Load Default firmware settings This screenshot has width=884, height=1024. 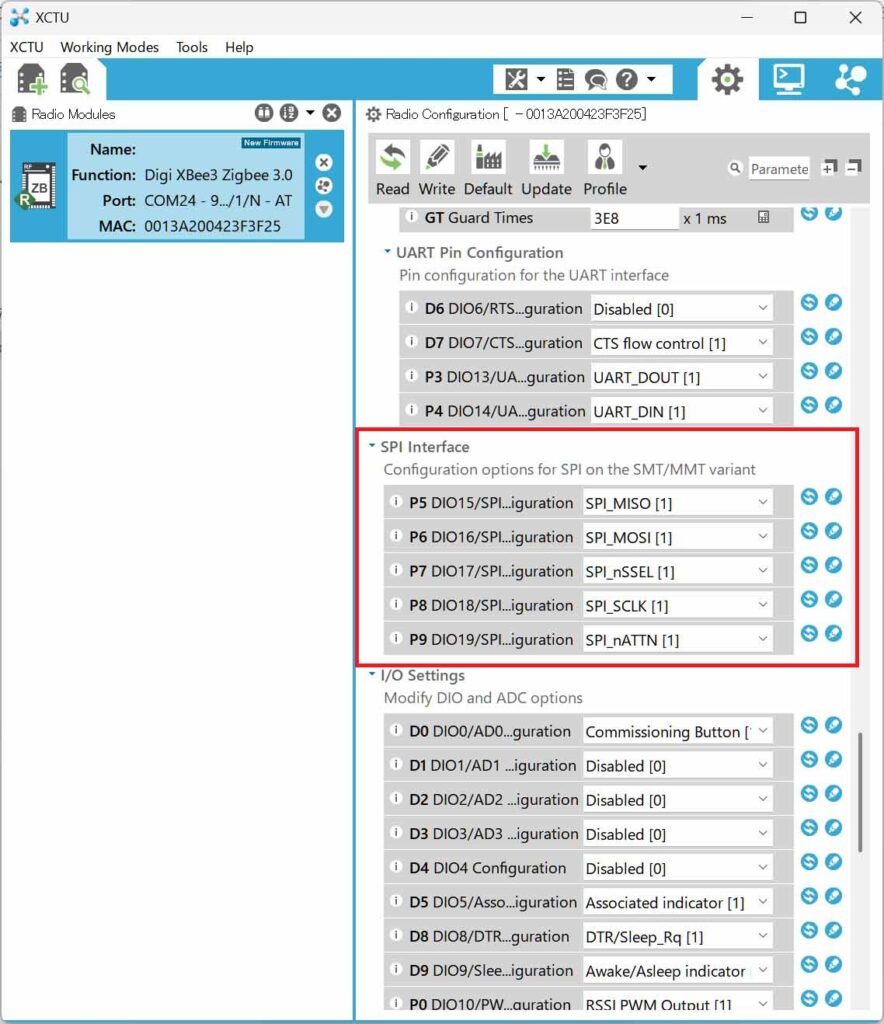pyautogui.click(x=488, y=169)
